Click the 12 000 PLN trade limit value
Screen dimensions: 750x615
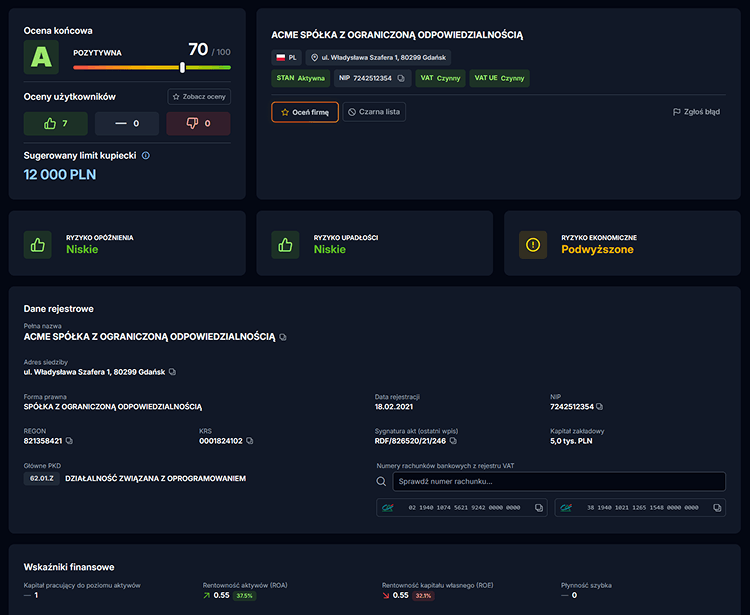coord(60,175)
